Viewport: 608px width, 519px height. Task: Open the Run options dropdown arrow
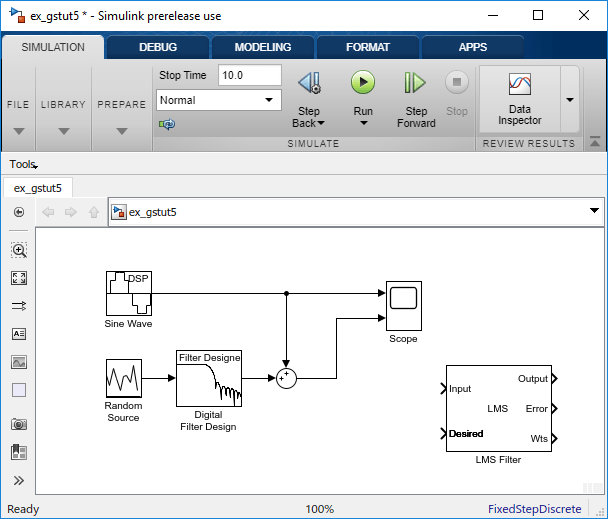point(363,123)
